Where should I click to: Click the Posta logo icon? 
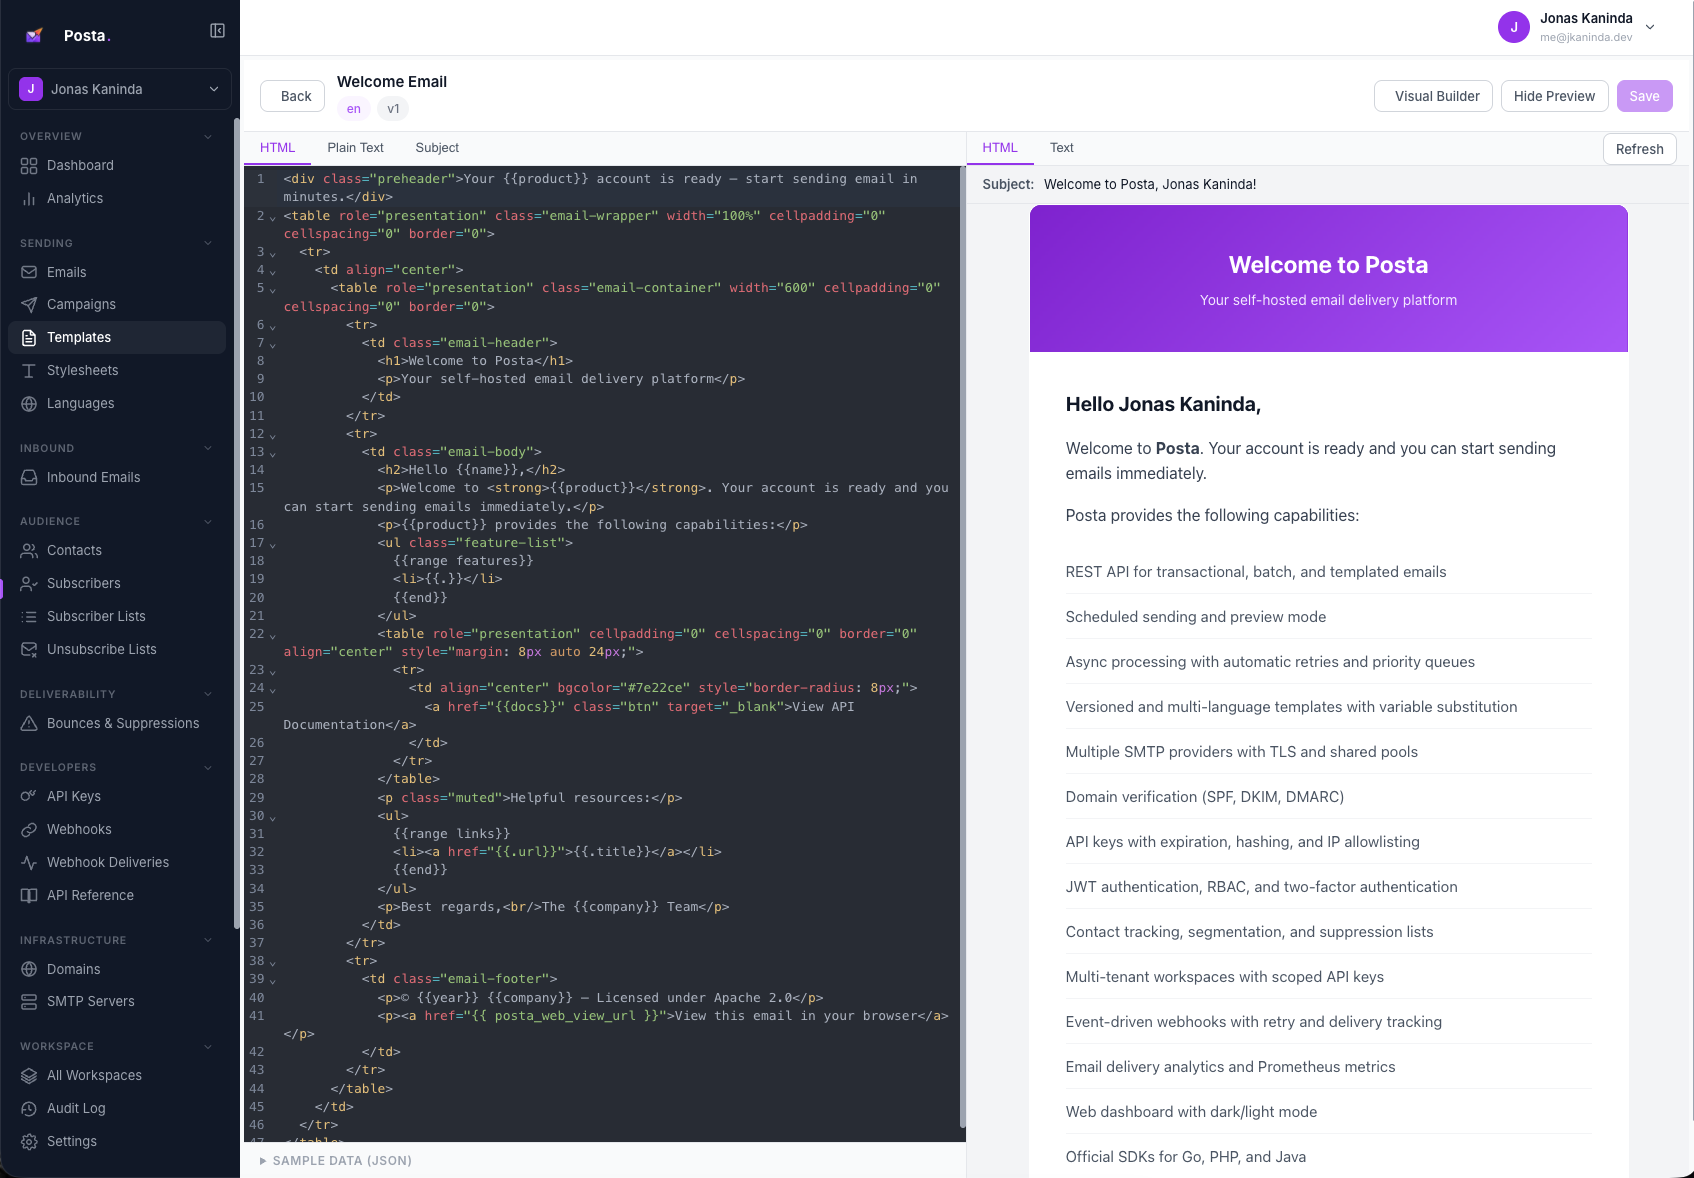(x=34, y=35)
